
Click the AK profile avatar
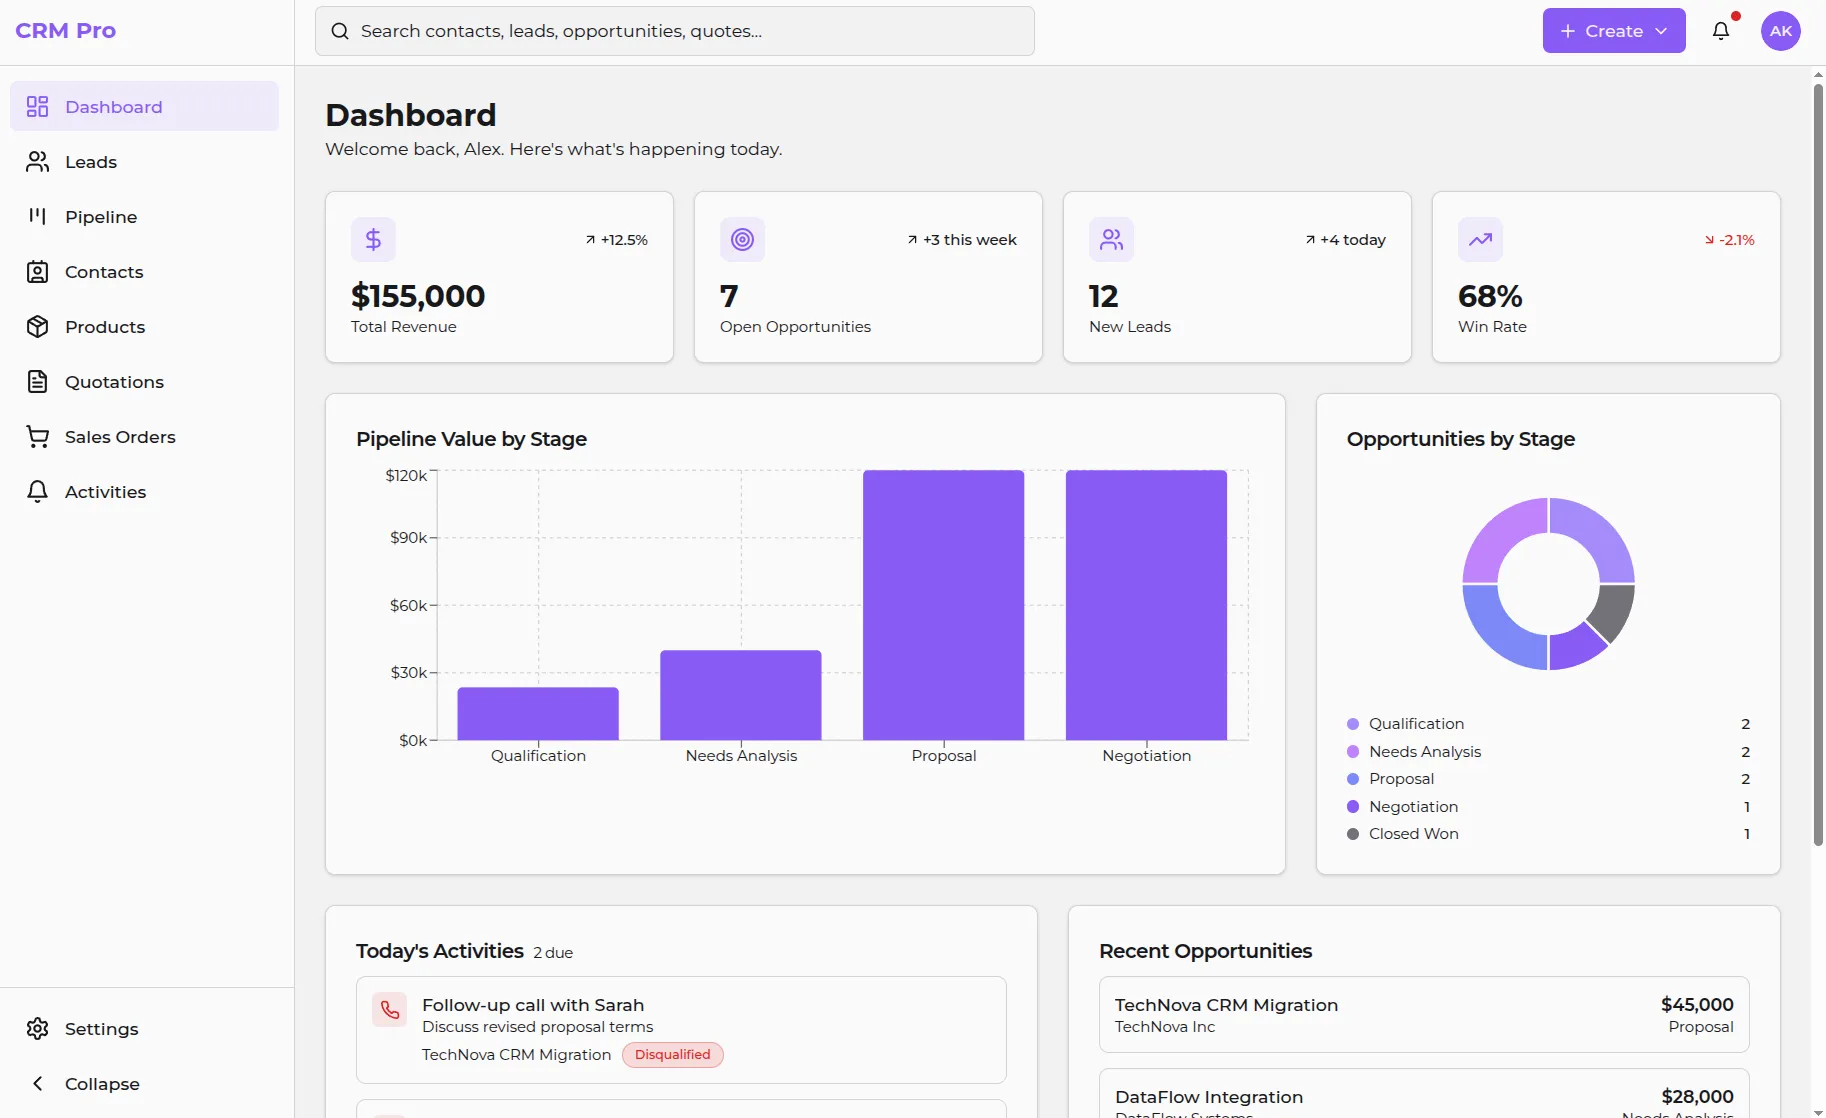click(1780, 30)
